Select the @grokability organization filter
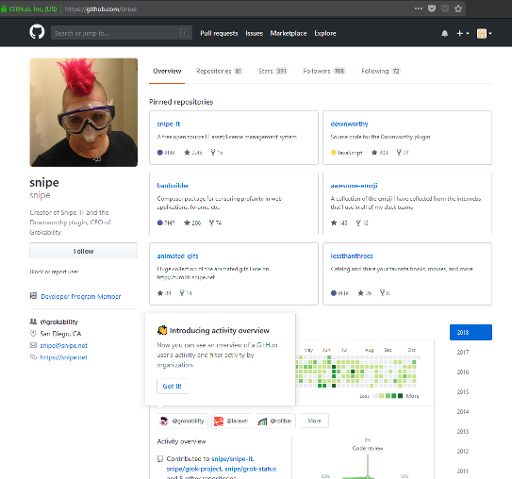 (x=183, y=421)
